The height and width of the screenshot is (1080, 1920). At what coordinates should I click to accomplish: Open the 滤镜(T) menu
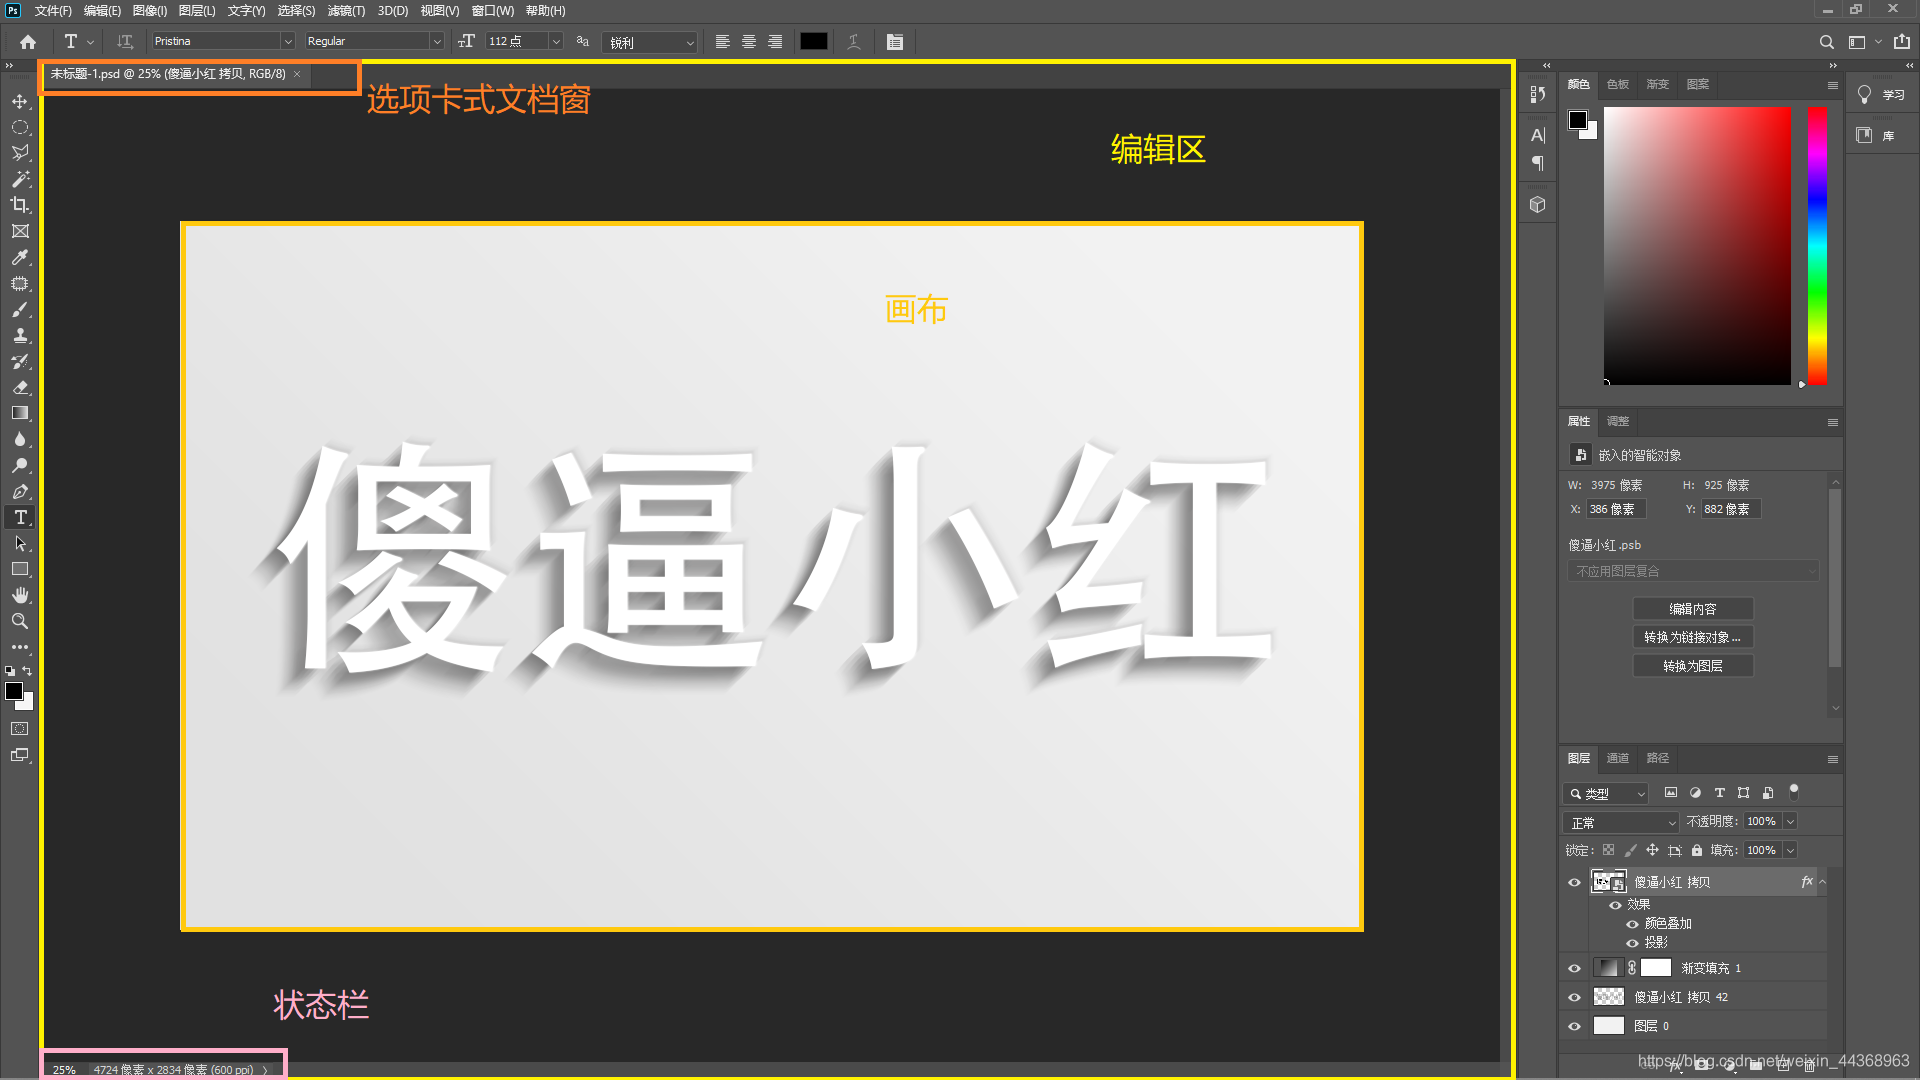(346, 11)
